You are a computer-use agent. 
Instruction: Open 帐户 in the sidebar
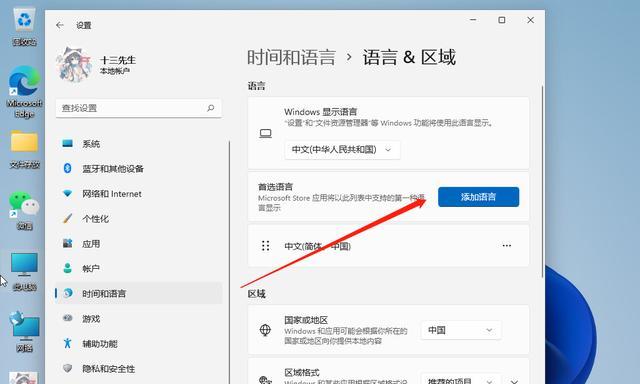tap(139, 269)
